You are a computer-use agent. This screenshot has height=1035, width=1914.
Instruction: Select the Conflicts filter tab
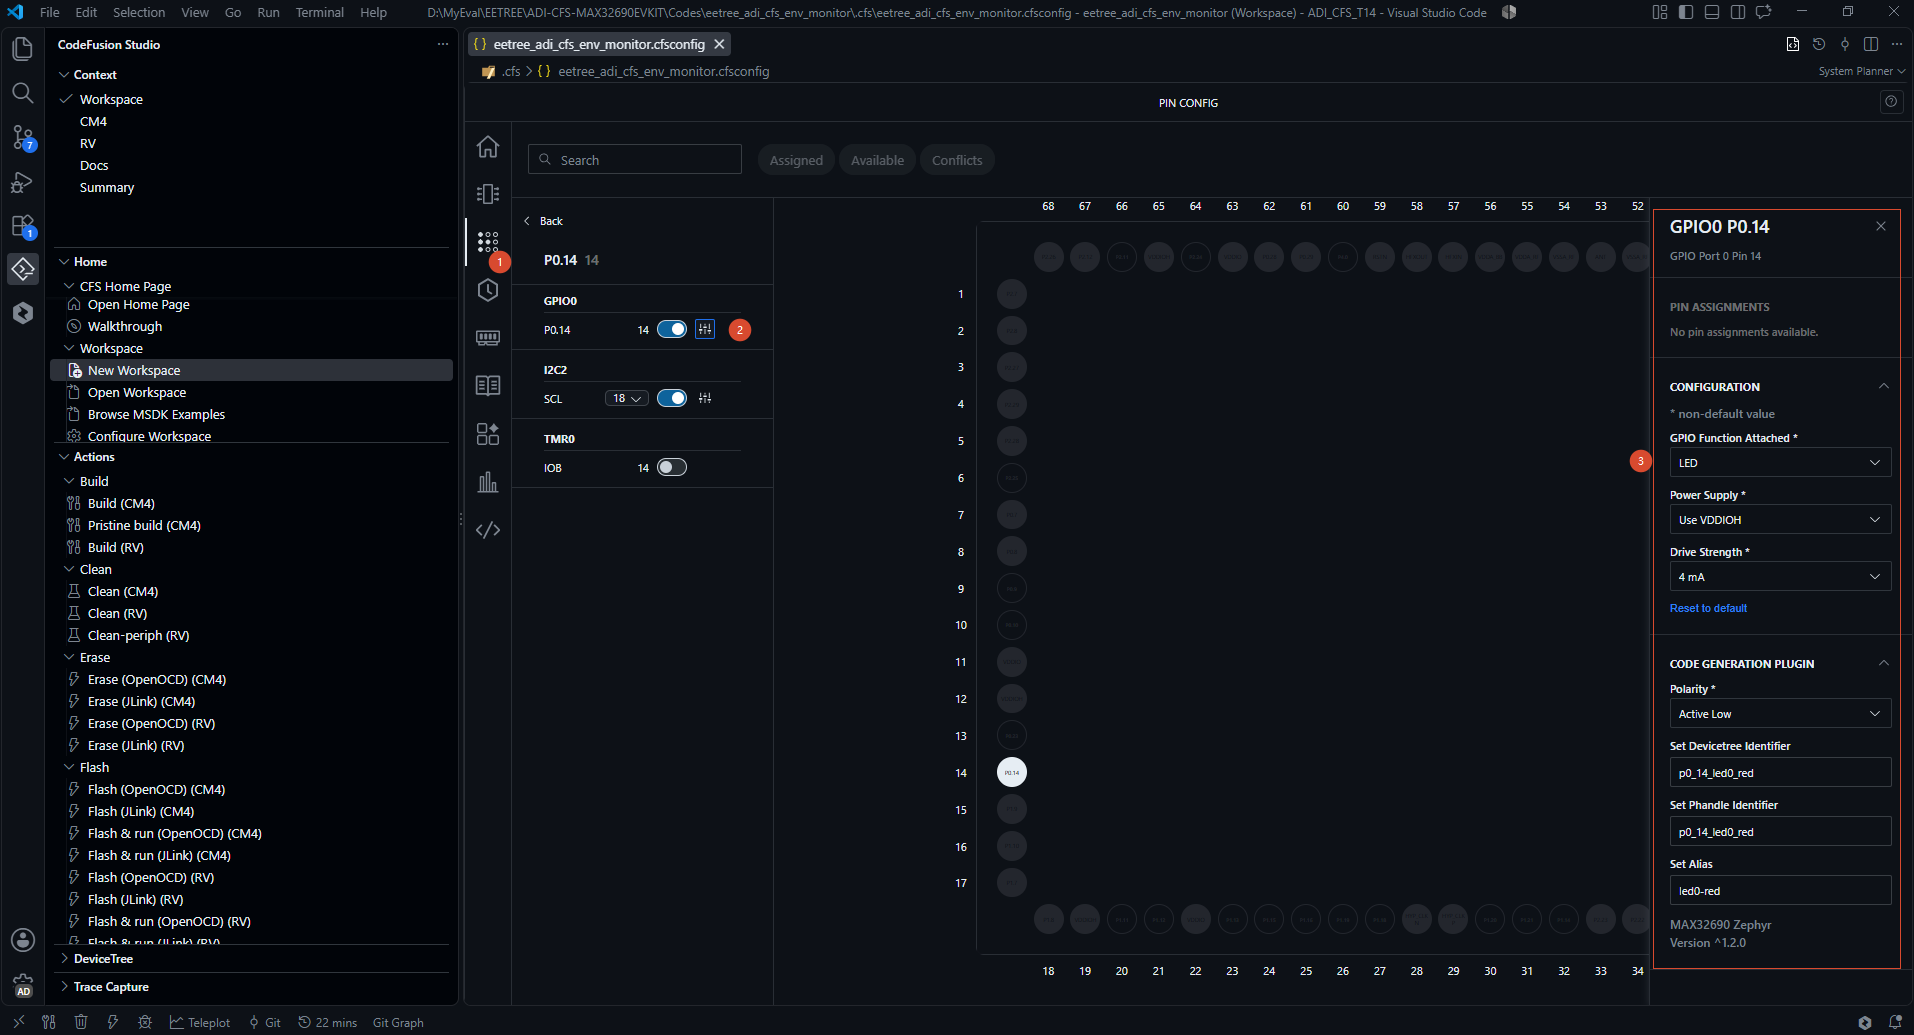pos(957,160)
